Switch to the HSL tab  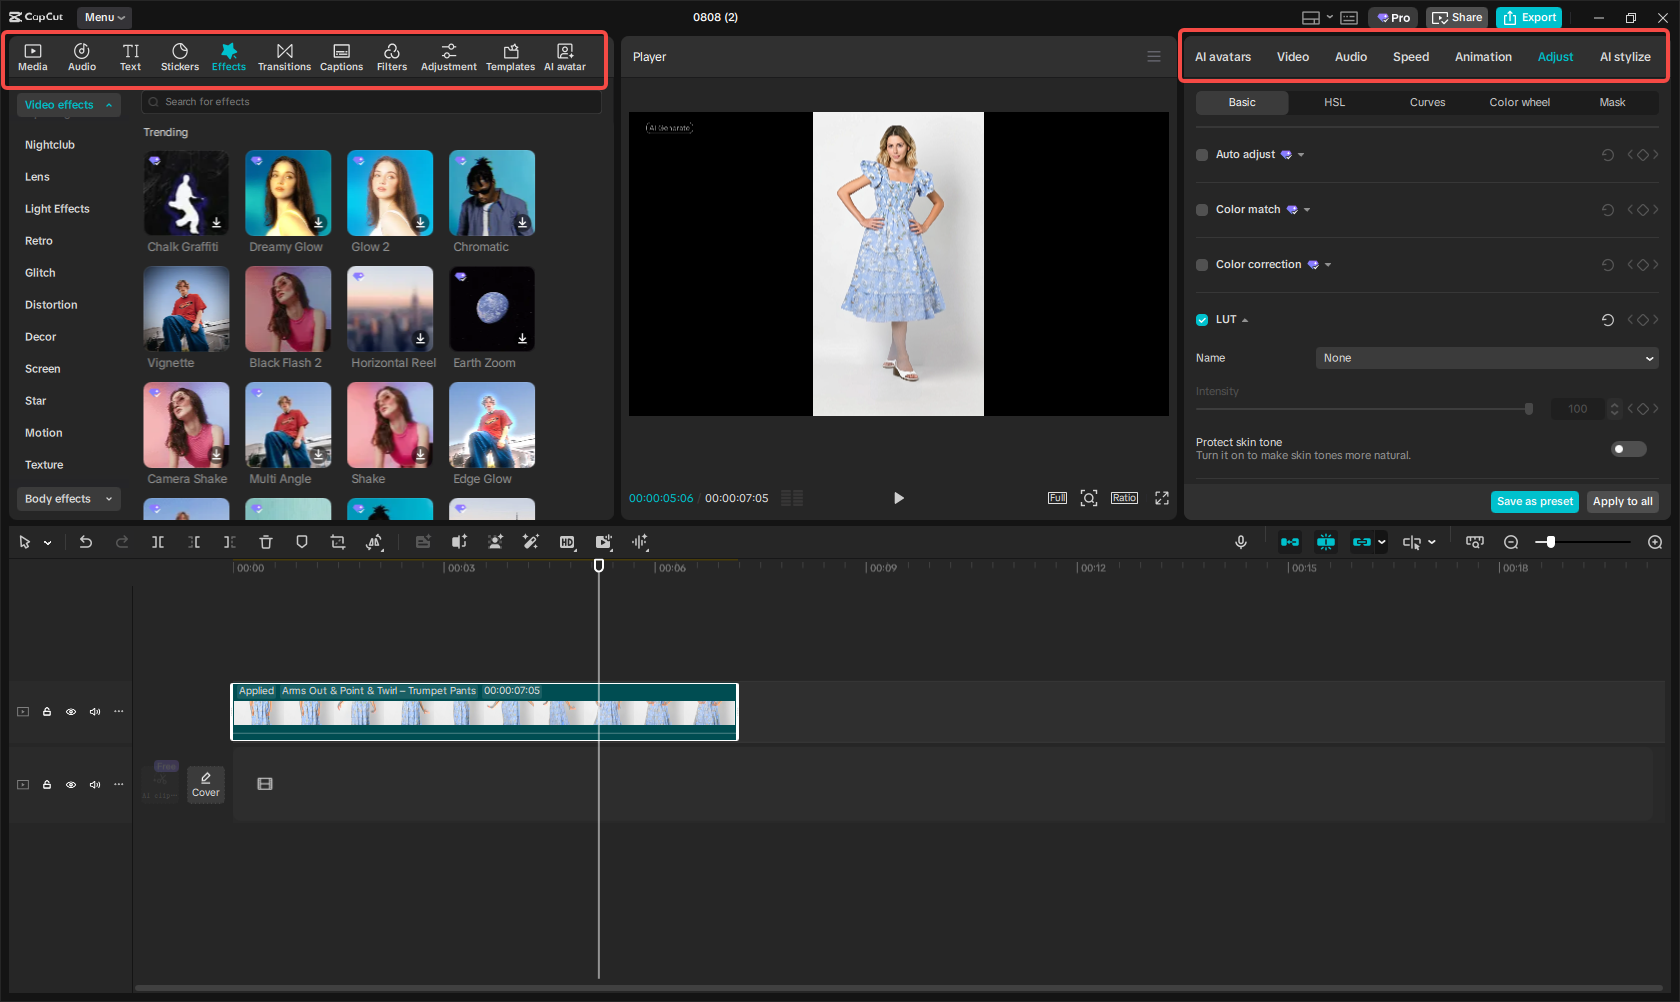[x=1334, y=102]
